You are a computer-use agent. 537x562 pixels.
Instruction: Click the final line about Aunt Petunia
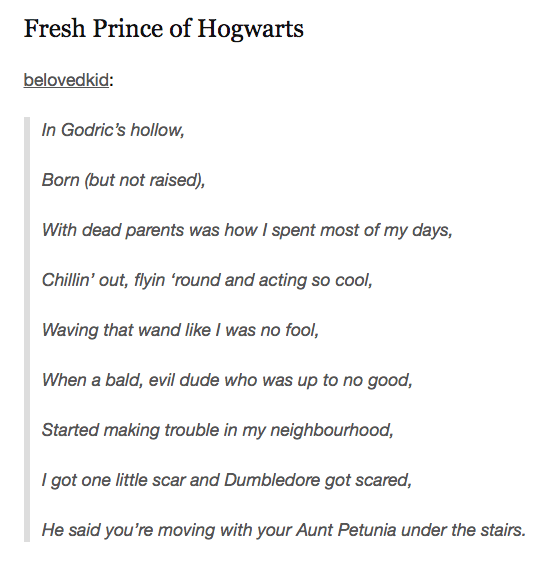point(284,530)
